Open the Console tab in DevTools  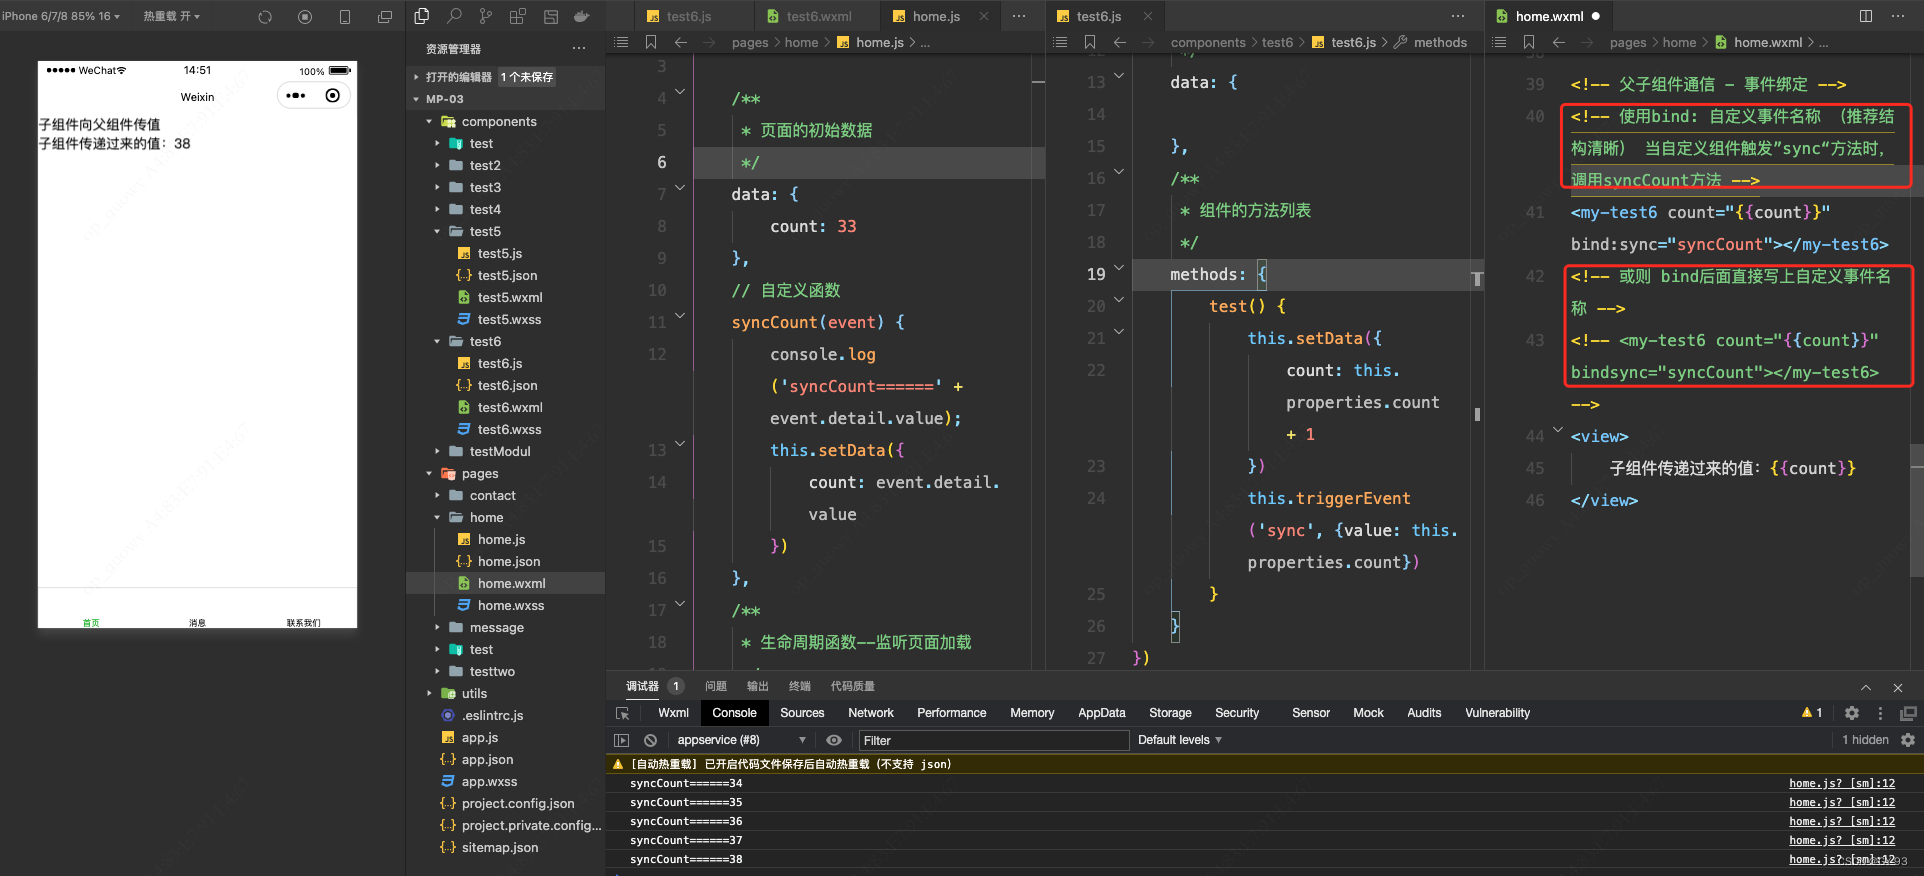[x=734, y=713]
